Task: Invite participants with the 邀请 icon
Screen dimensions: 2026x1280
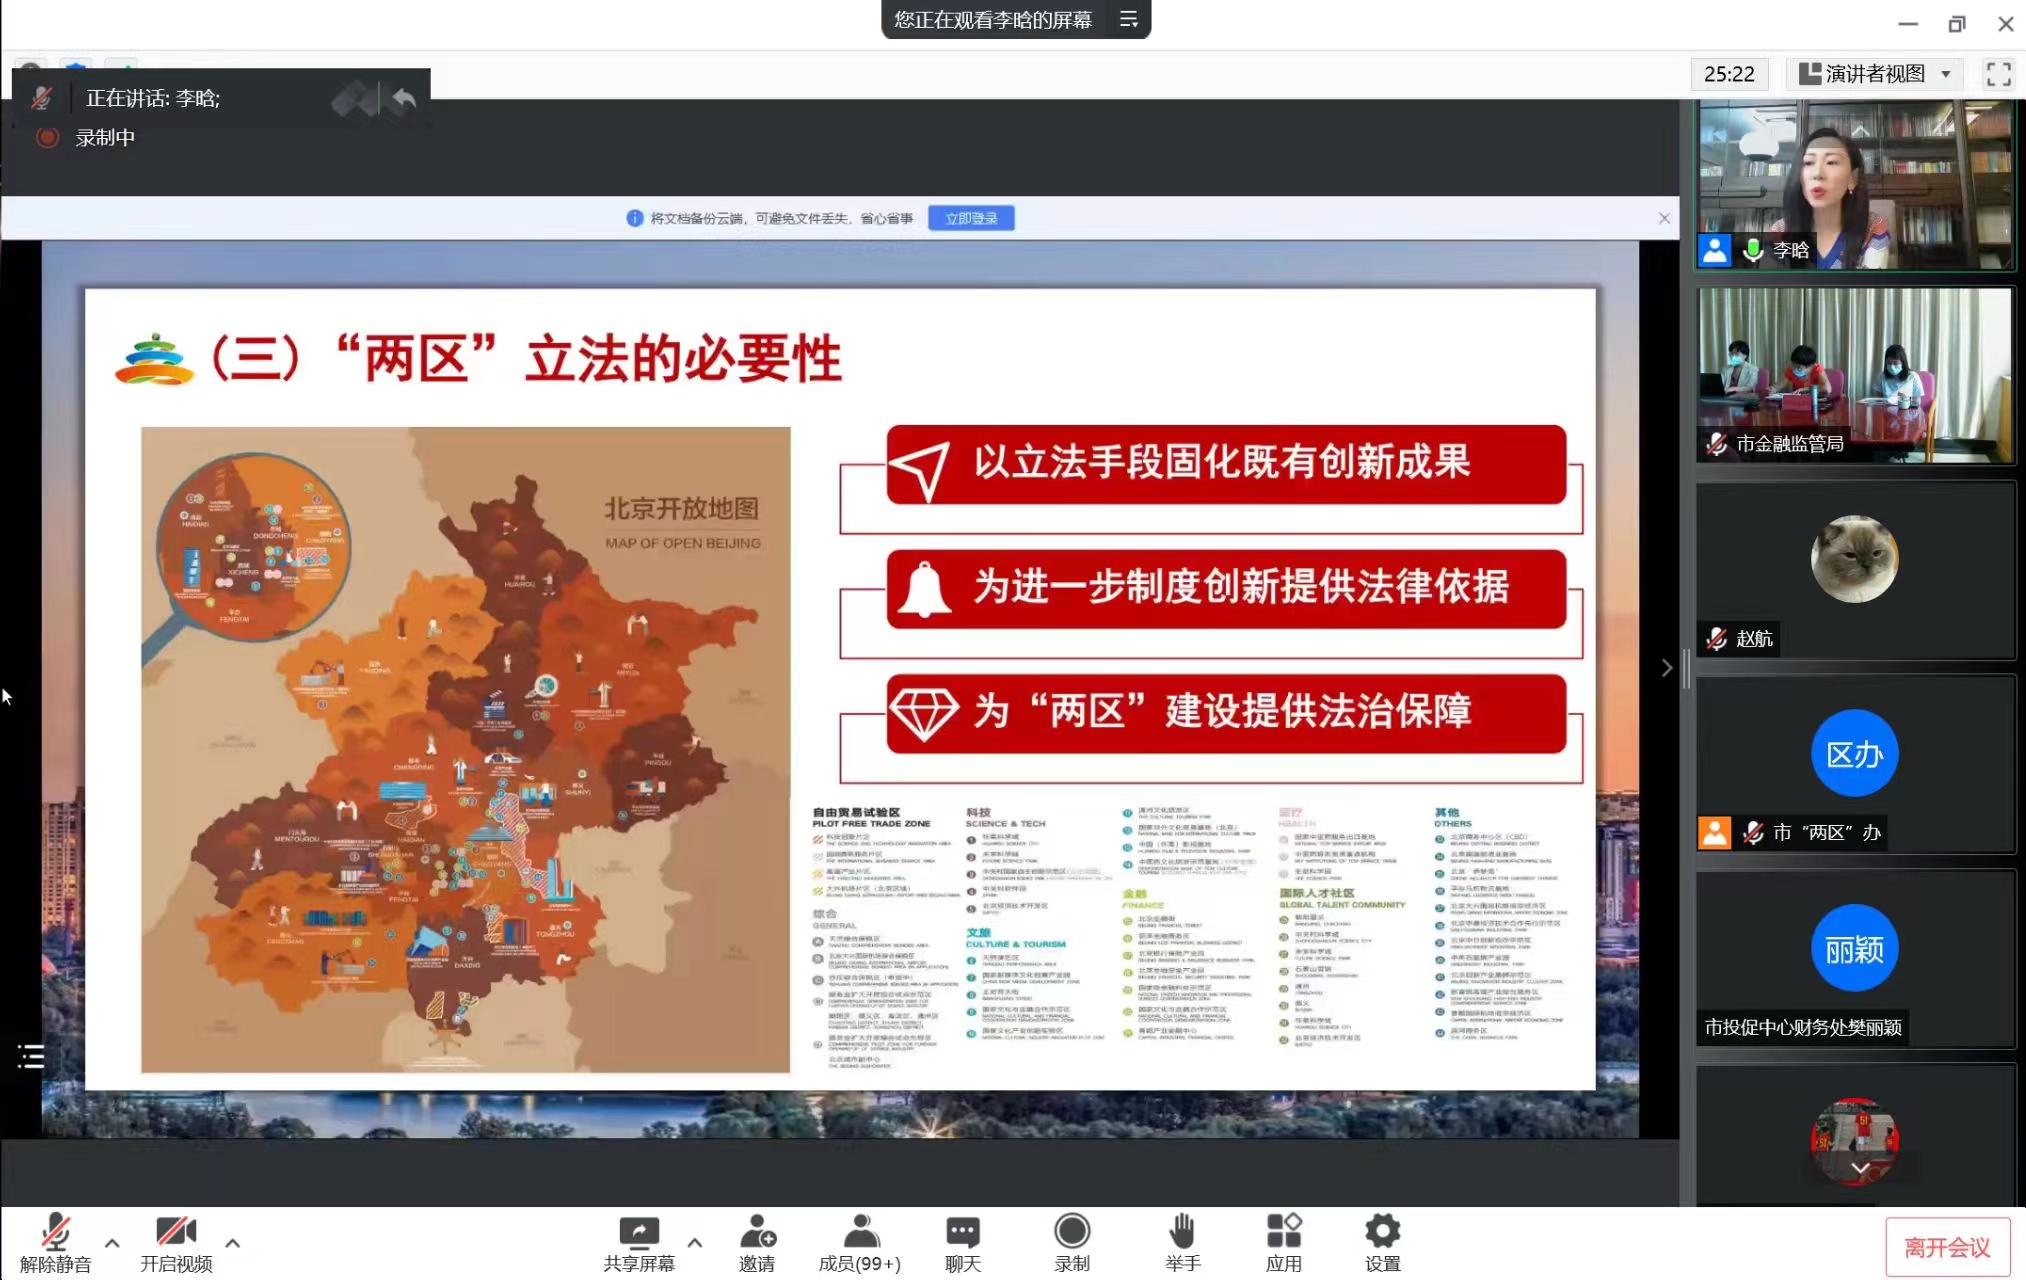Action: click(759, 1240)
